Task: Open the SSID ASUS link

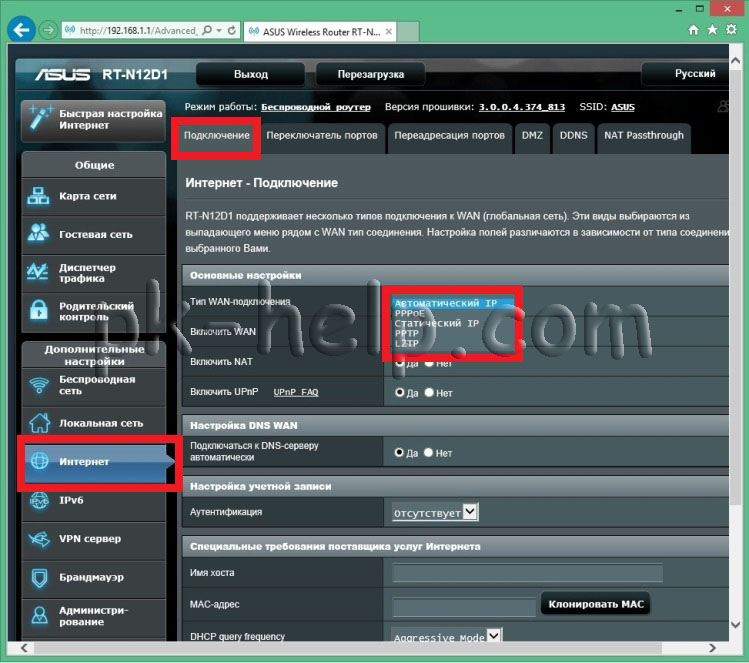Action: click(623, 107)
